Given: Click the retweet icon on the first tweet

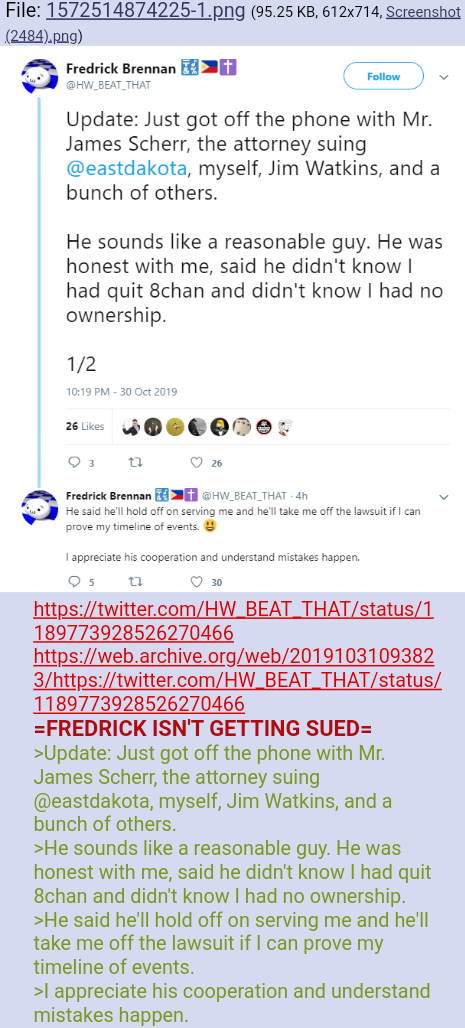Looking at the screenshot, I should pos(136,463).
